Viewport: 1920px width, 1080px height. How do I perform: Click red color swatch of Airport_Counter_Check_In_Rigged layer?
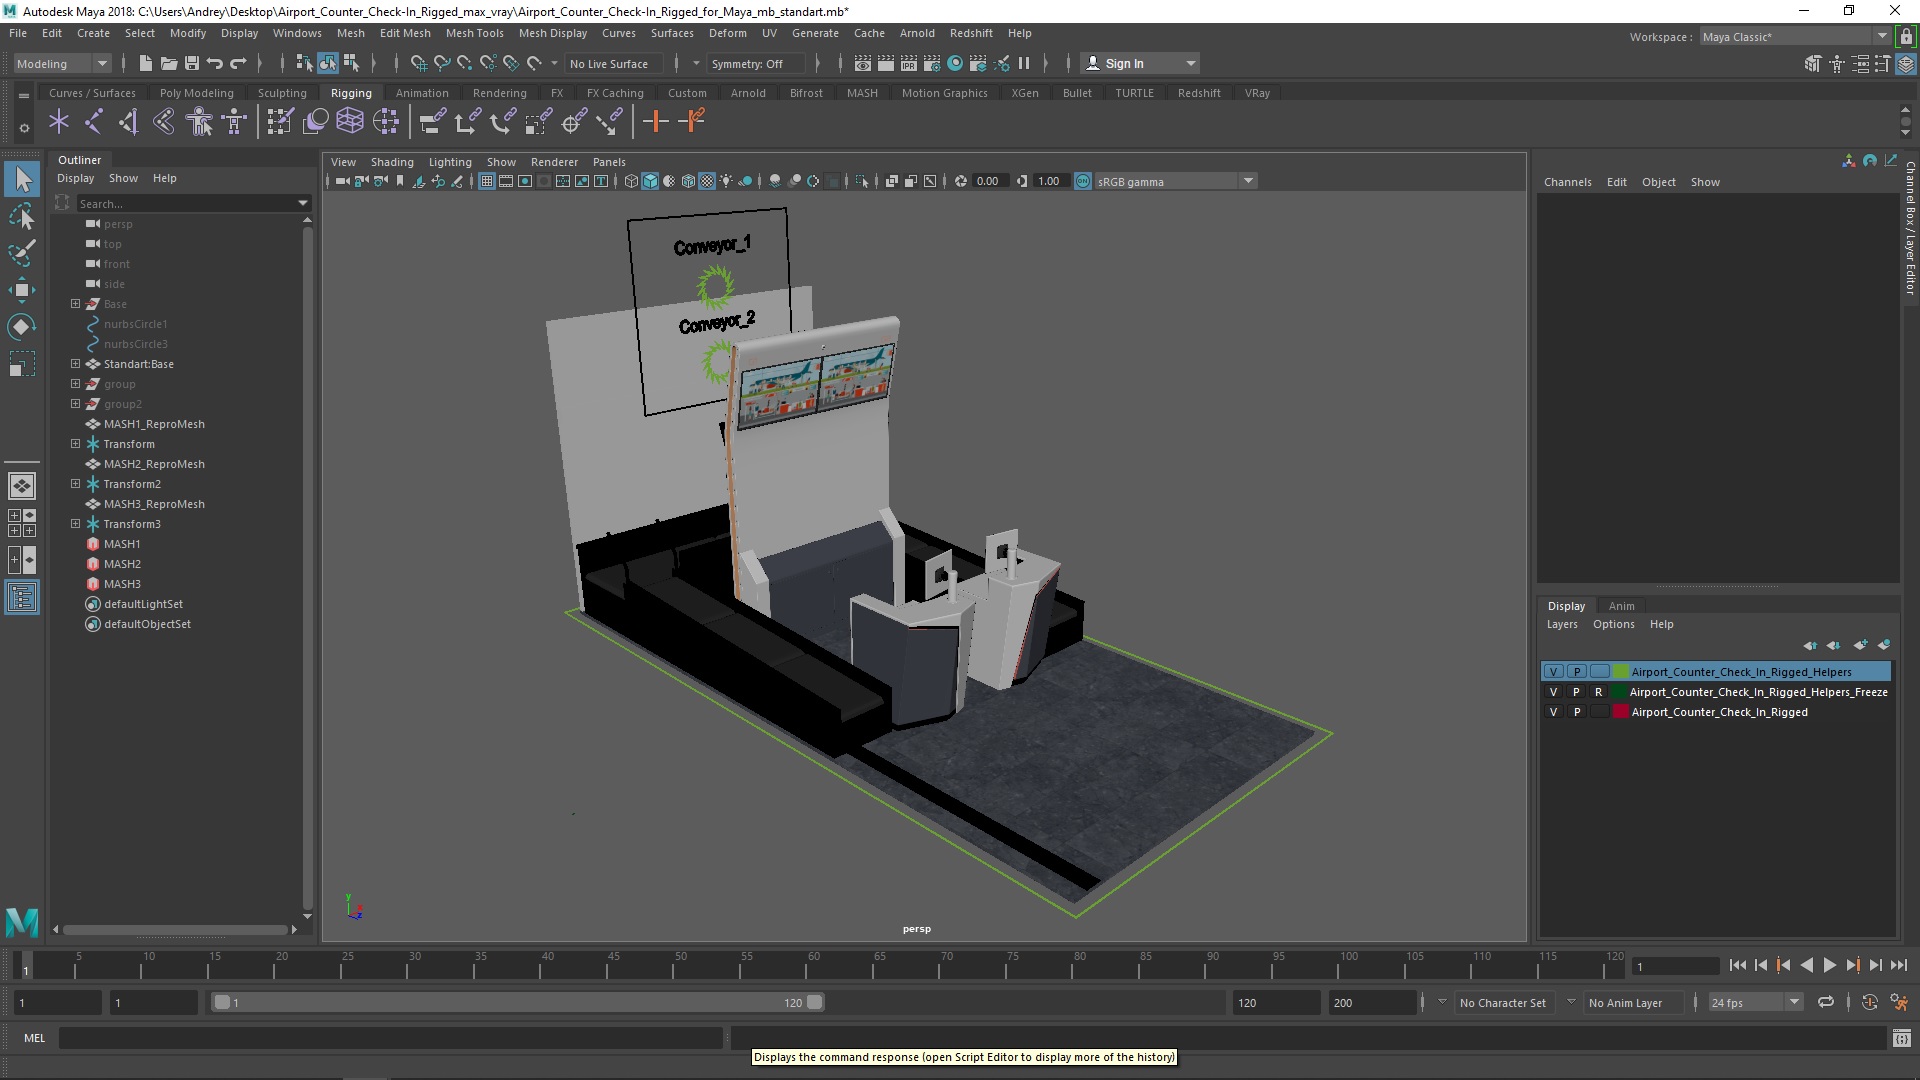tap(1621, 712)
